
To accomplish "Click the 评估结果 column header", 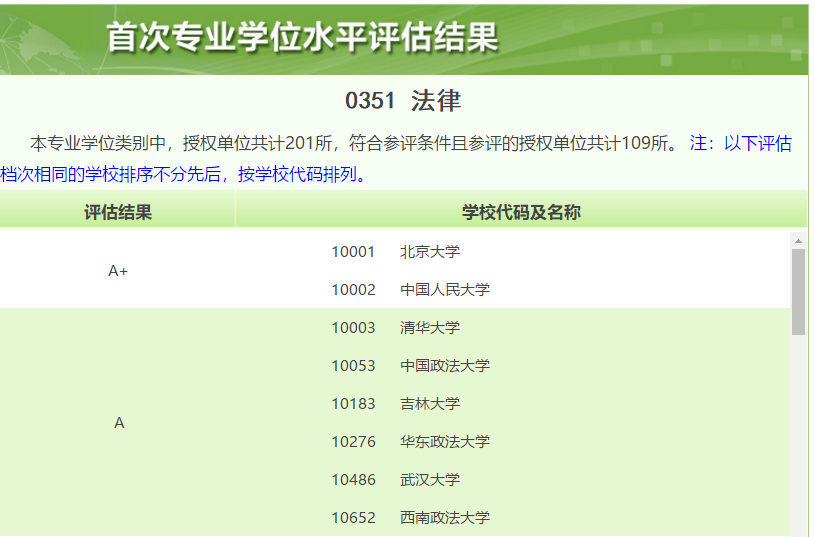I will 118,212.
